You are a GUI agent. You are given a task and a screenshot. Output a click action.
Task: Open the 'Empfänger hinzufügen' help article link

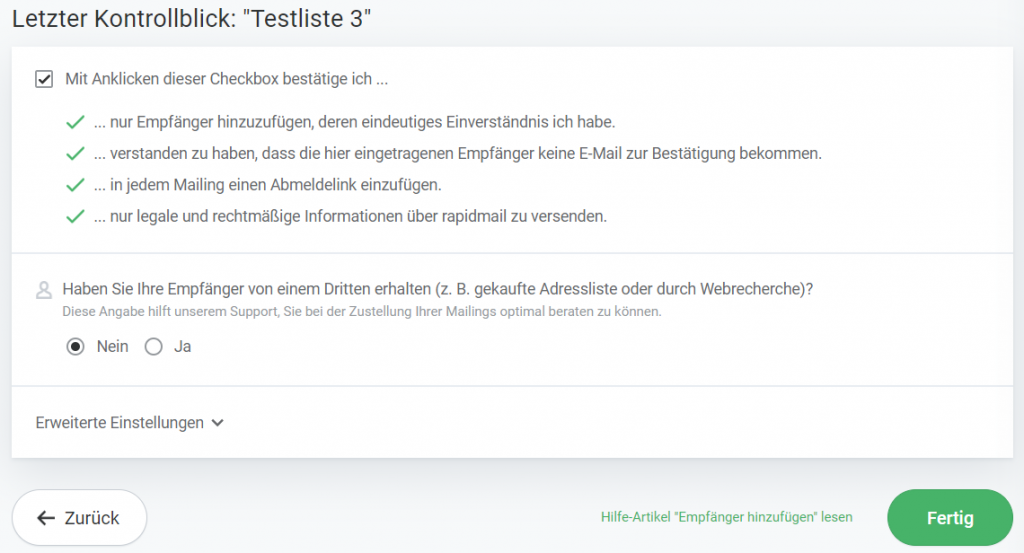(x=726, y=517)
